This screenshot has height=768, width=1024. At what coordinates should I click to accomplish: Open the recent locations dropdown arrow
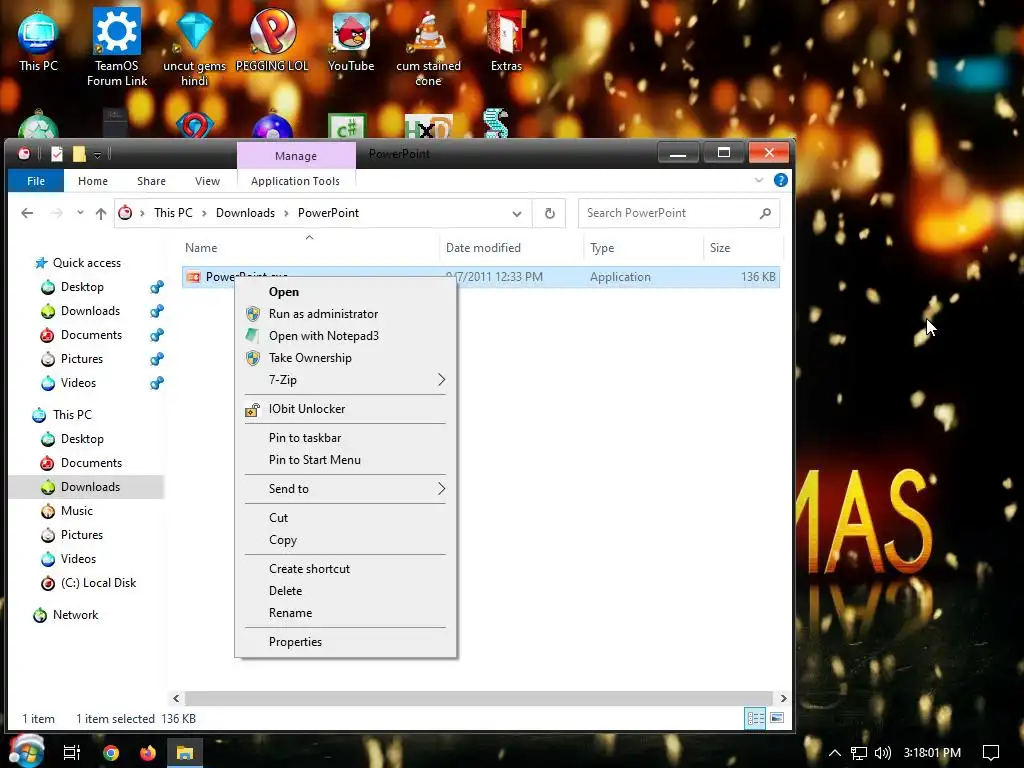pos(80,213)
